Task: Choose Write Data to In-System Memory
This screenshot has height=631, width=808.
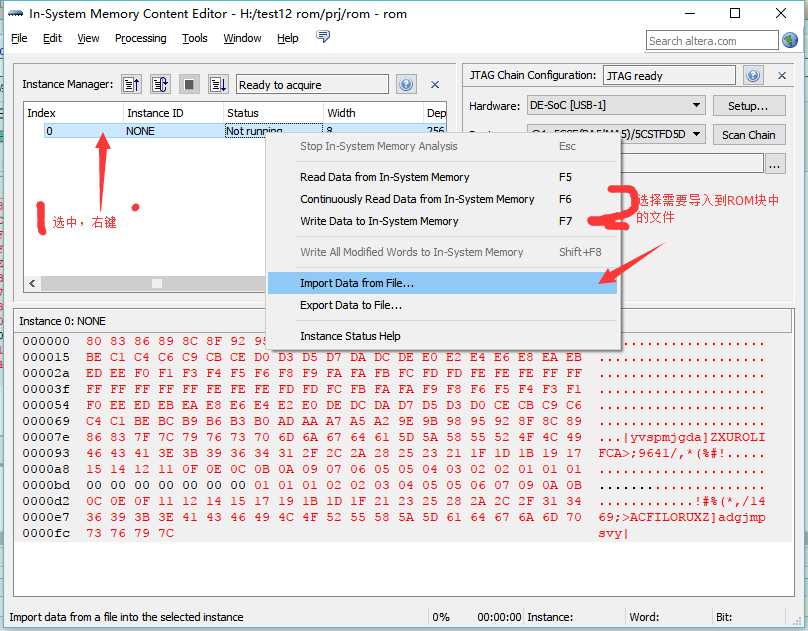Action: pos(442,221)
